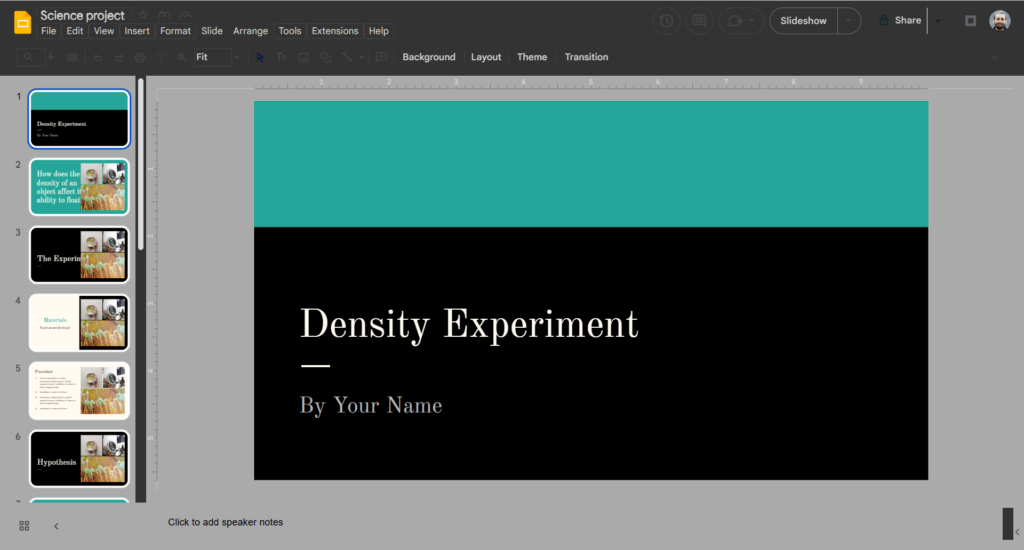The width and height of the screenshot is (1024, 550).
Task: Click the print icon in toolbar
Action: [x=140, y=57]
